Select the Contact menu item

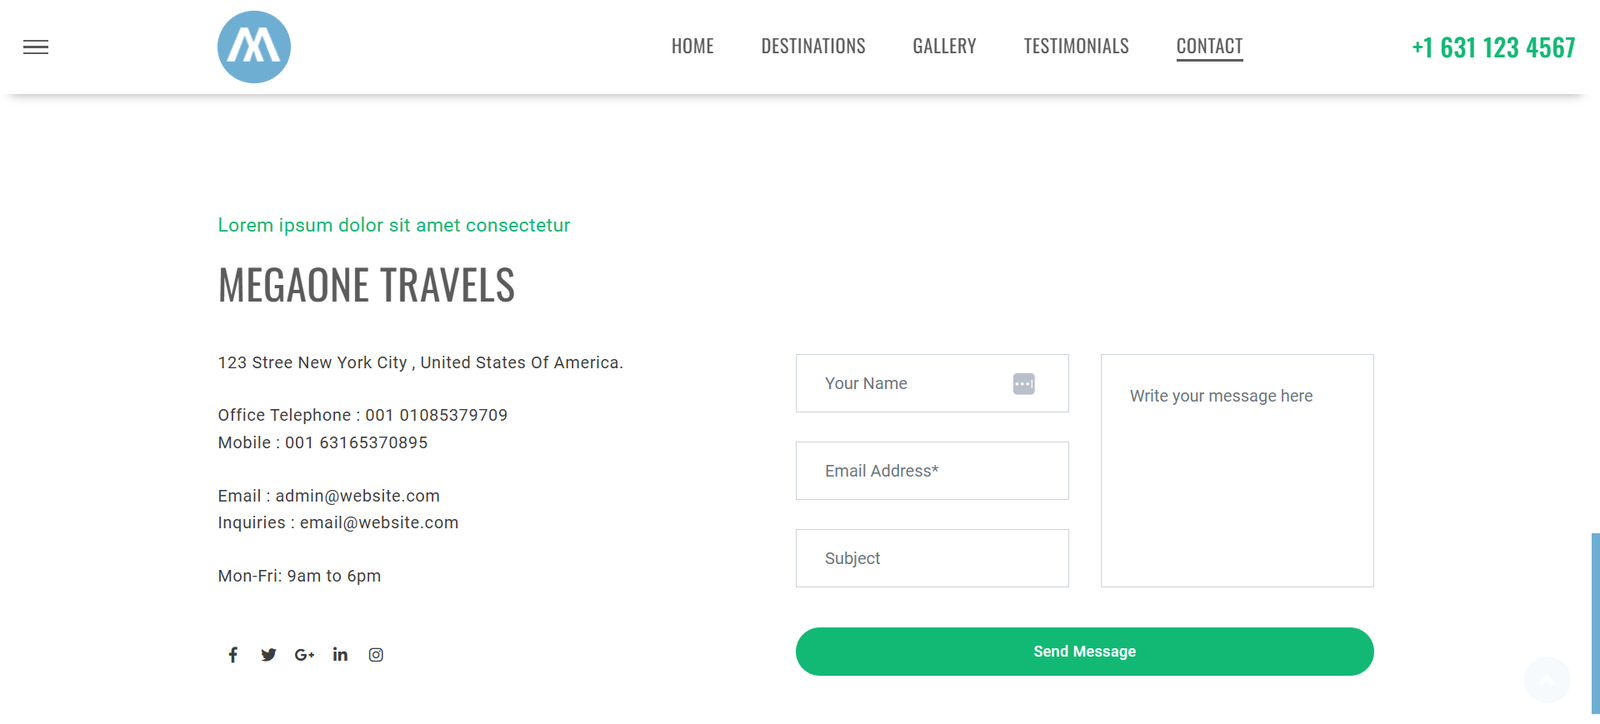[1209, 47]
